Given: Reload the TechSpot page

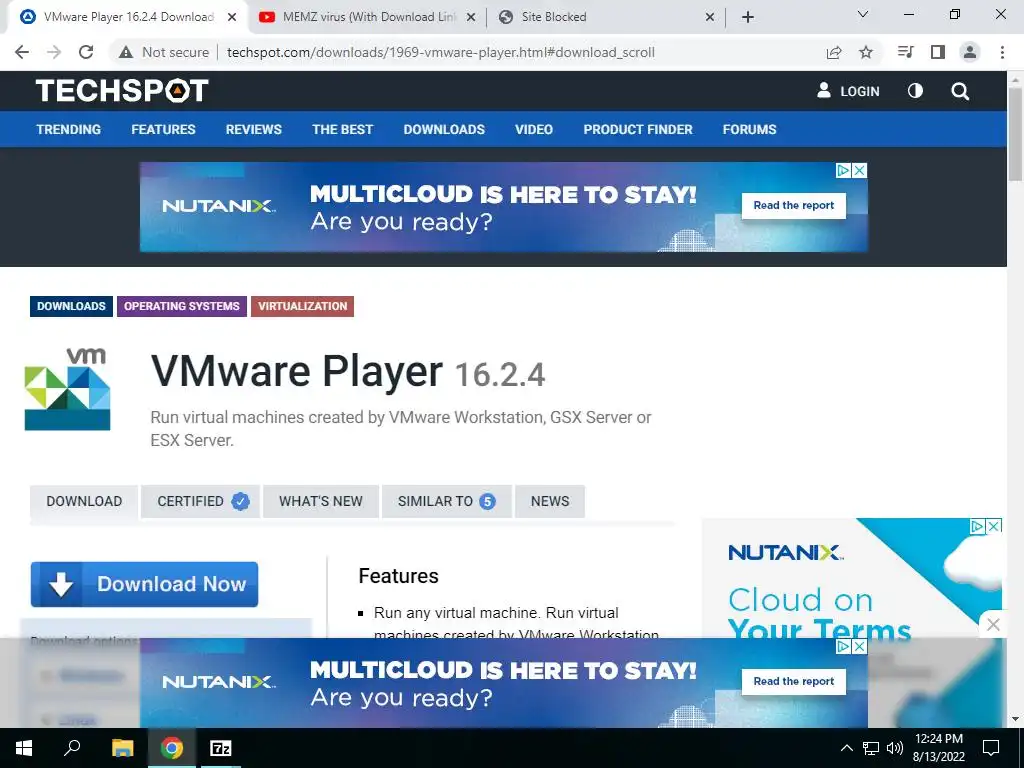Looking at the screenshot, I should point(86,52).
